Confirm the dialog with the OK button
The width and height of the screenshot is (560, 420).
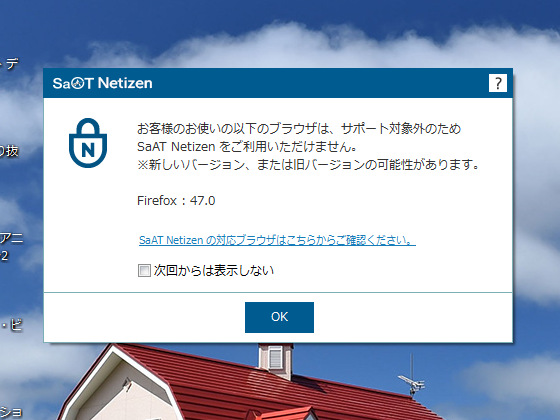(279, 317)
